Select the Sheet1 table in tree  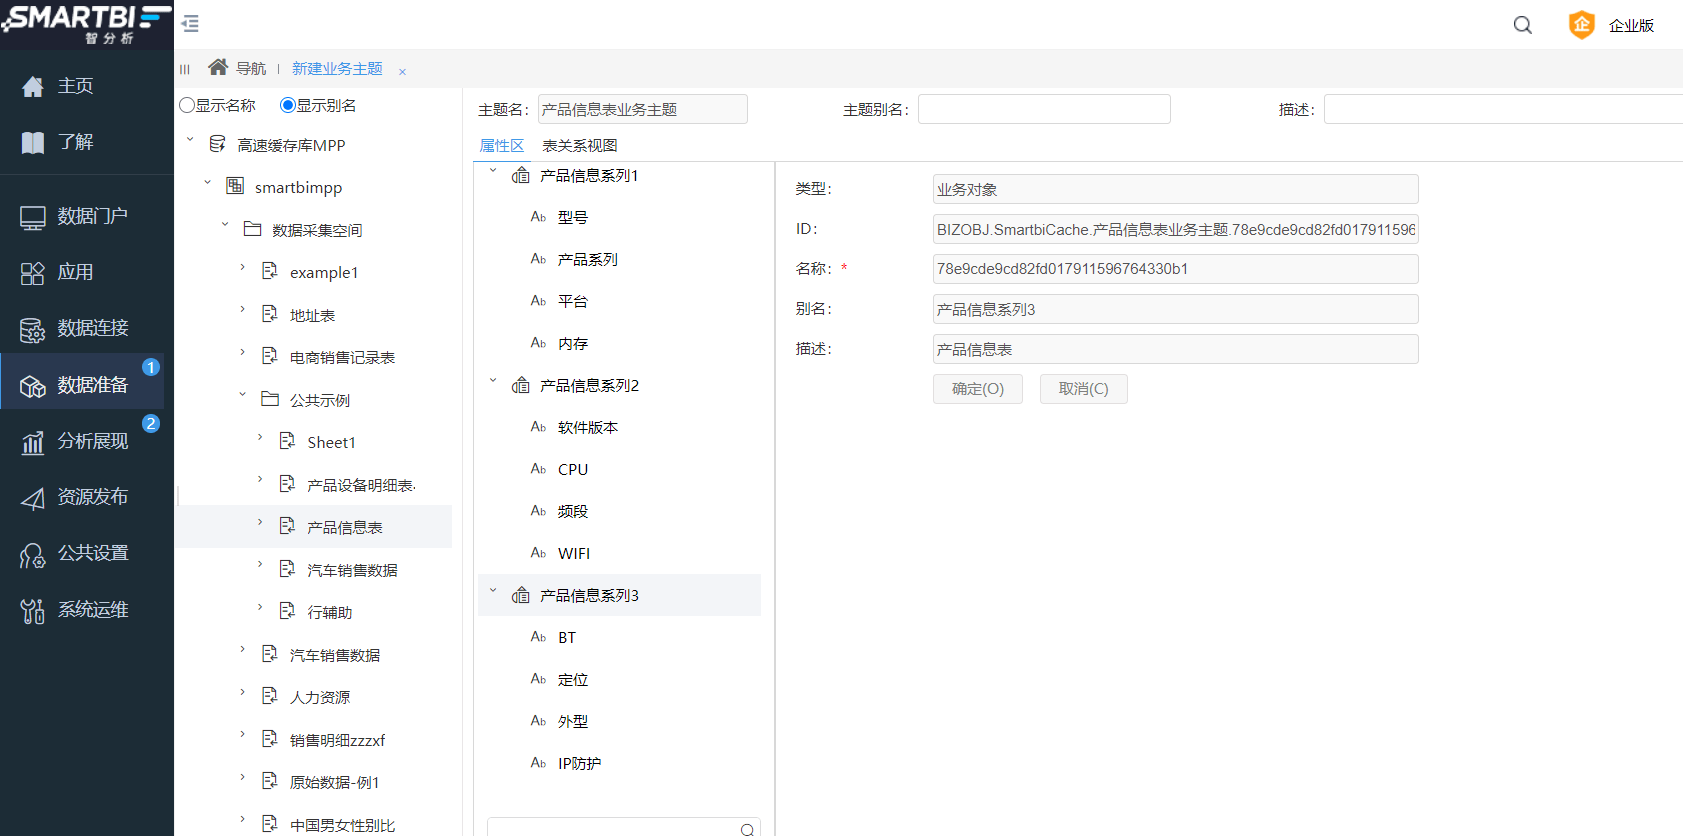(x=331, y=442)
